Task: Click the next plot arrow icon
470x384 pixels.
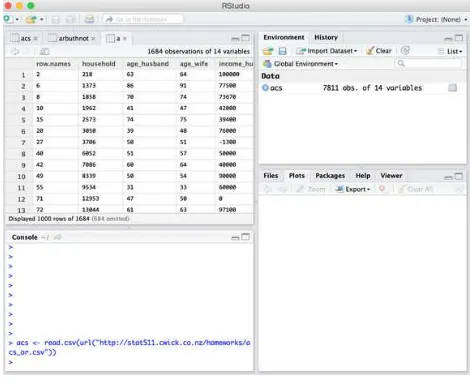Action: click(x=283, y=189)
